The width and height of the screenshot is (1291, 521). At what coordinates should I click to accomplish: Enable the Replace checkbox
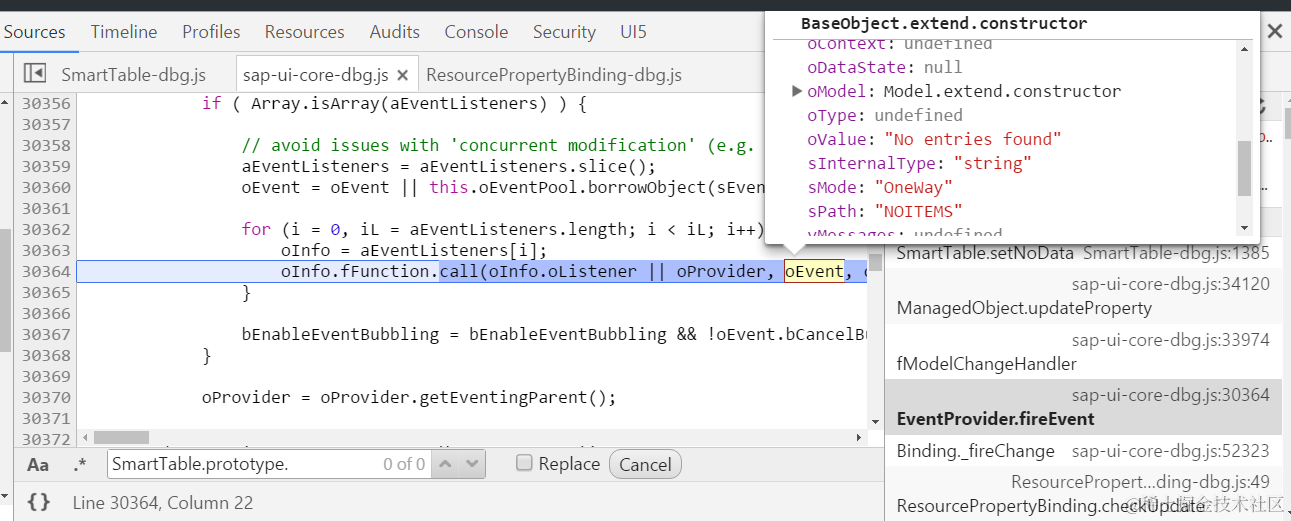(524, 463)
